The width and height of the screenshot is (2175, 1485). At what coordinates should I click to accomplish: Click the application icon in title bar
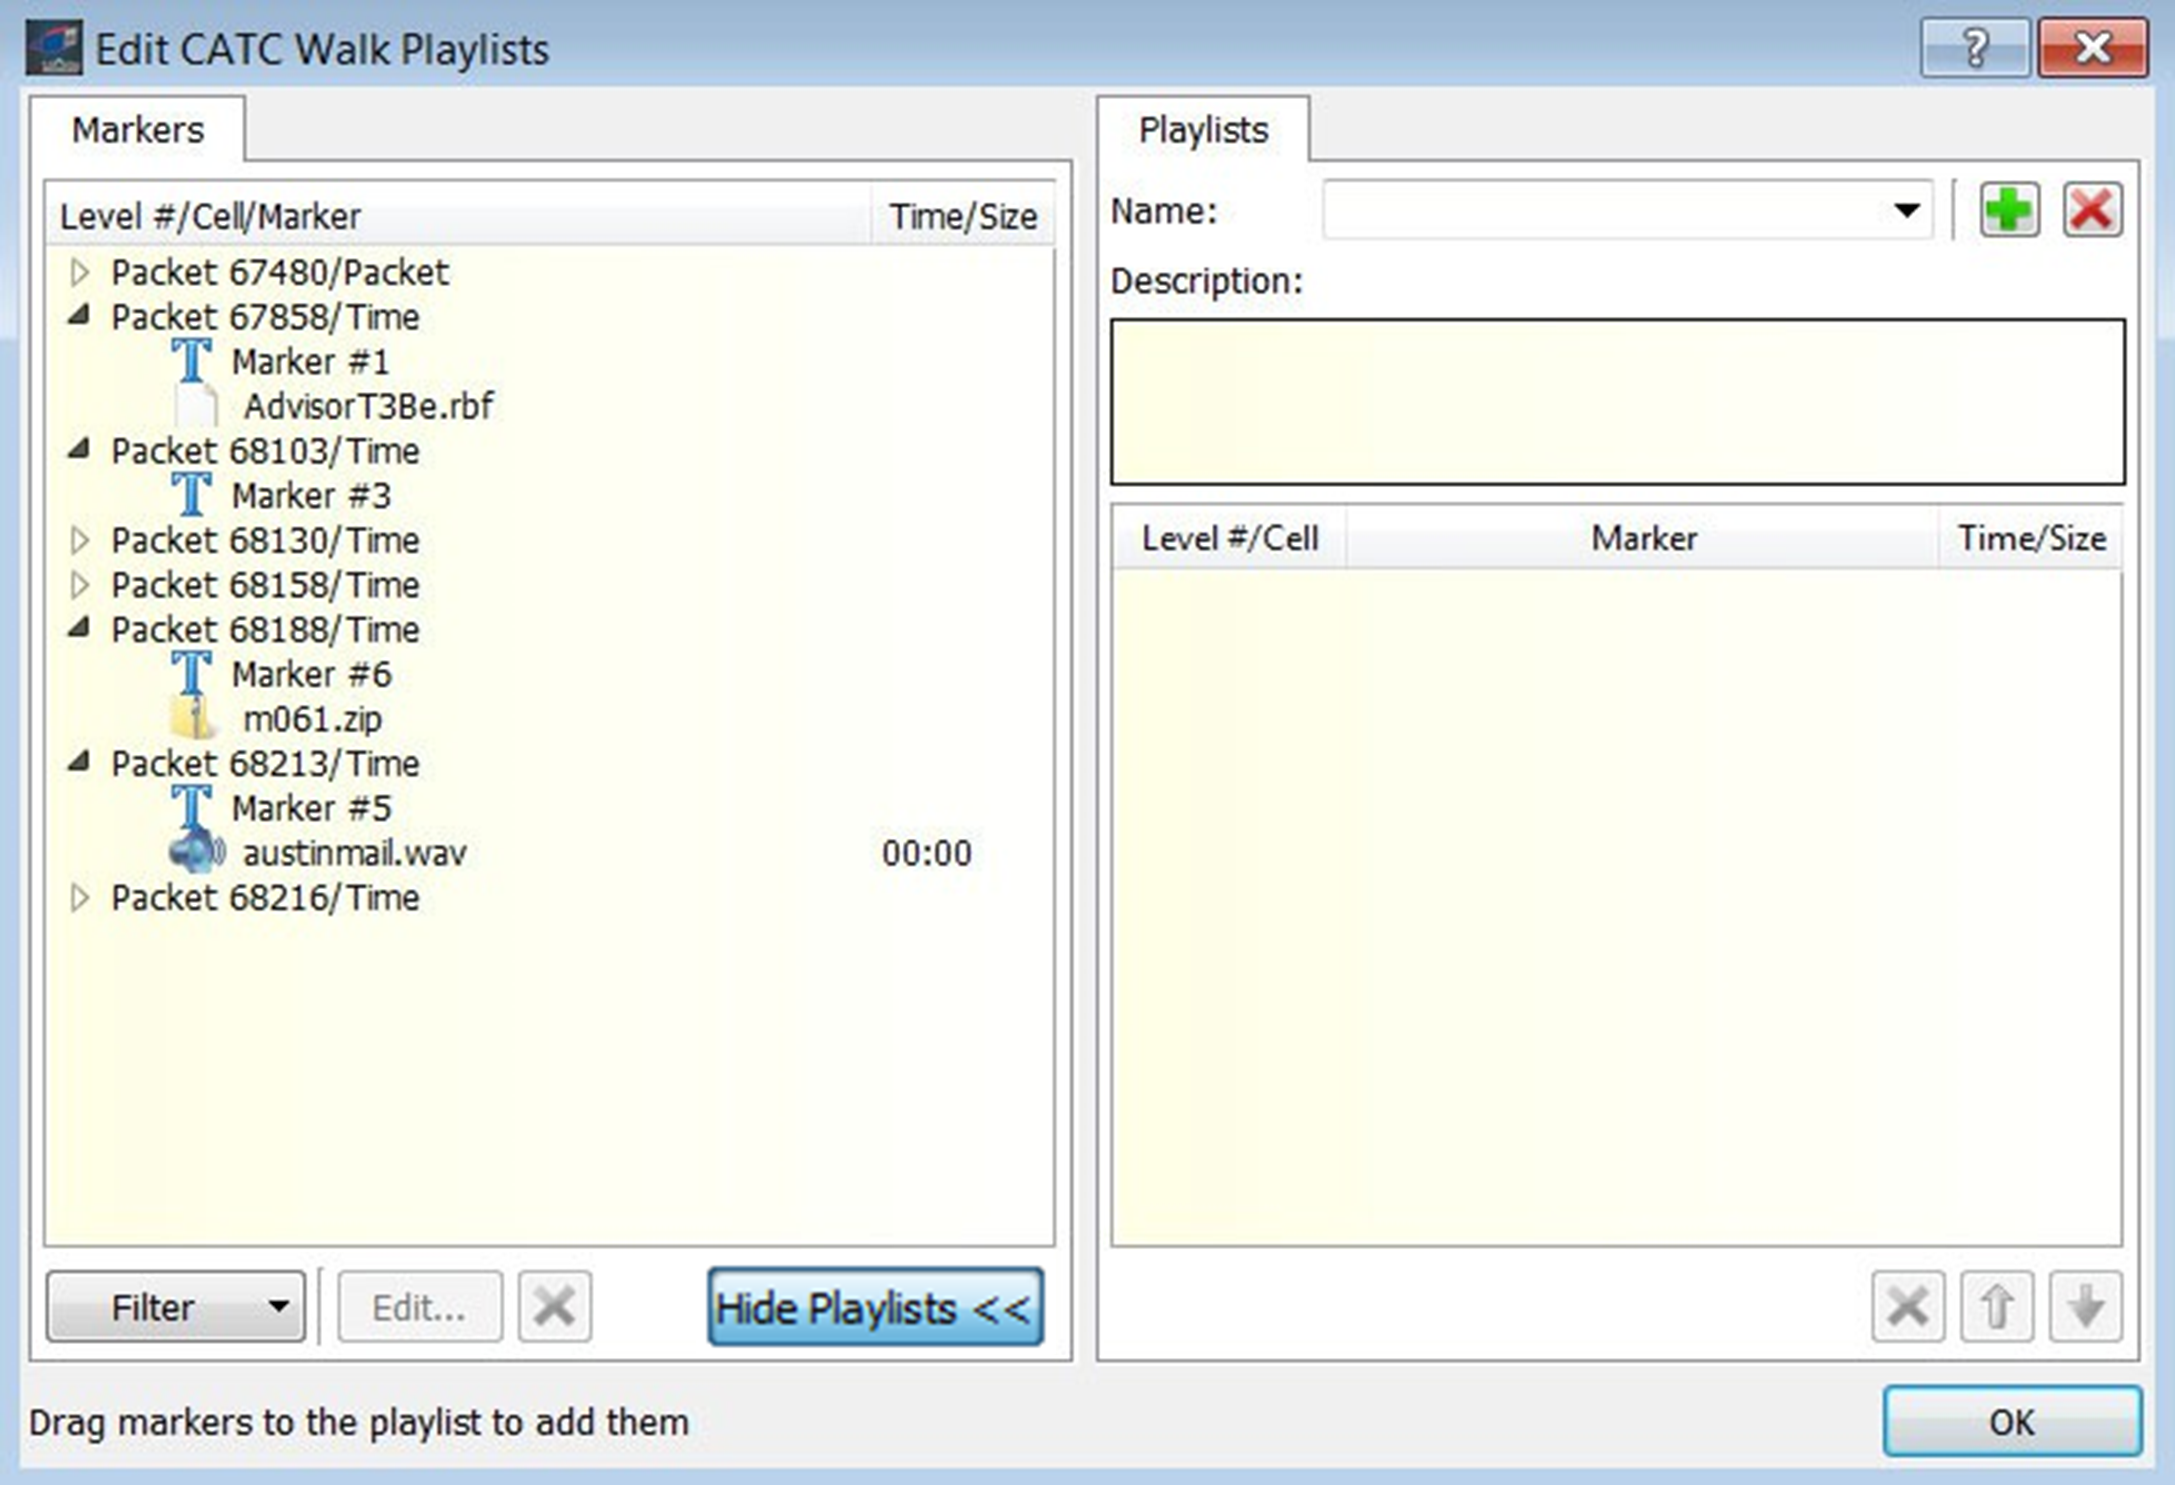[x=54, y=49]
